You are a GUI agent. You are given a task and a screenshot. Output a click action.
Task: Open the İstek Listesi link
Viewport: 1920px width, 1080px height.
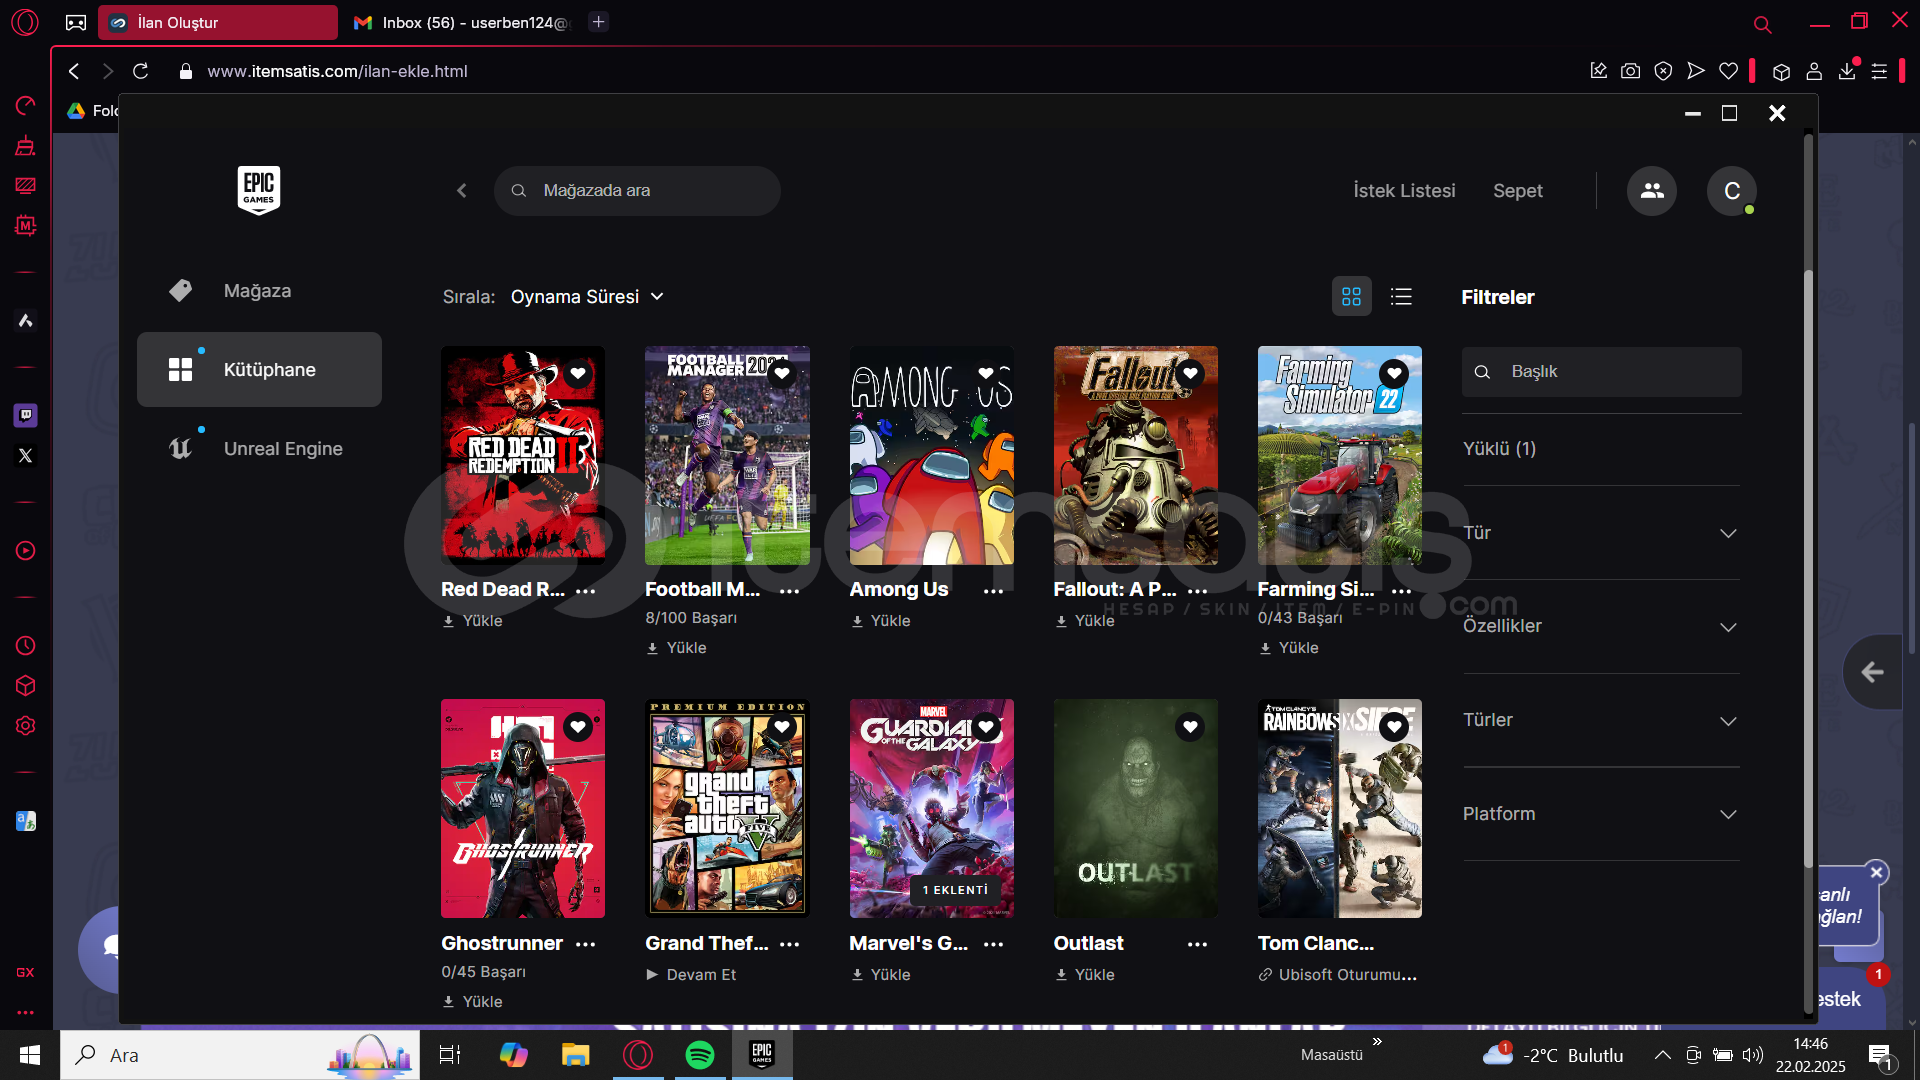1404,190
